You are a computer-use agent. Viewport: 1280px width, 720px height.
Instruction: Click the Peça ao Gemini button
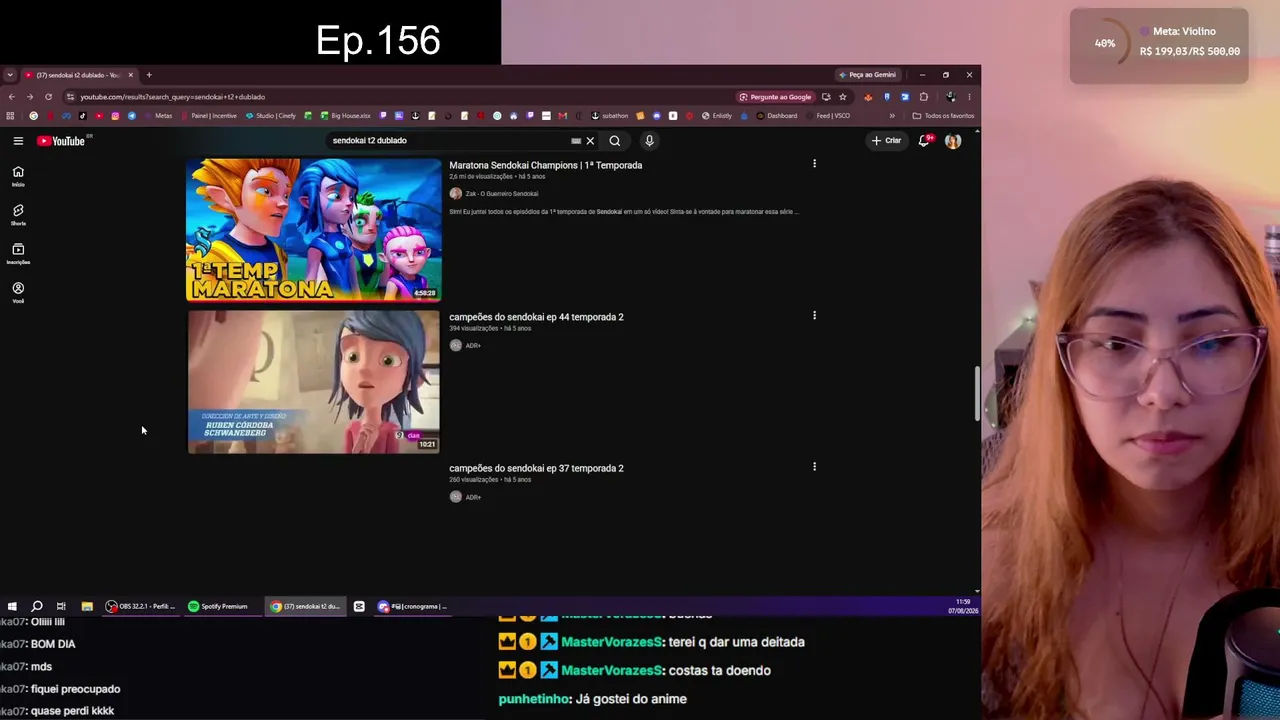(x=868, y=75)
